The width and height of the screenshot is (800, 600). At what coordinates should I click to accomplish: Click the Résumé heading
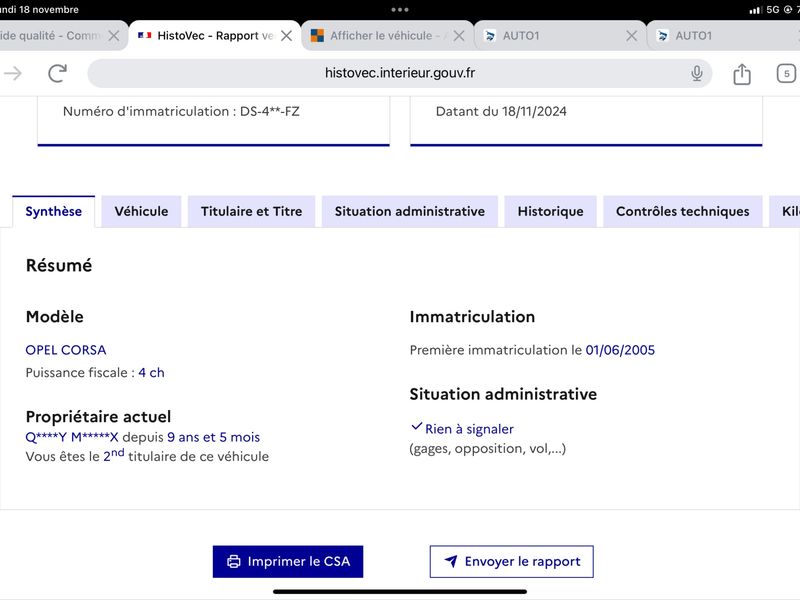(x=59, y=265)
